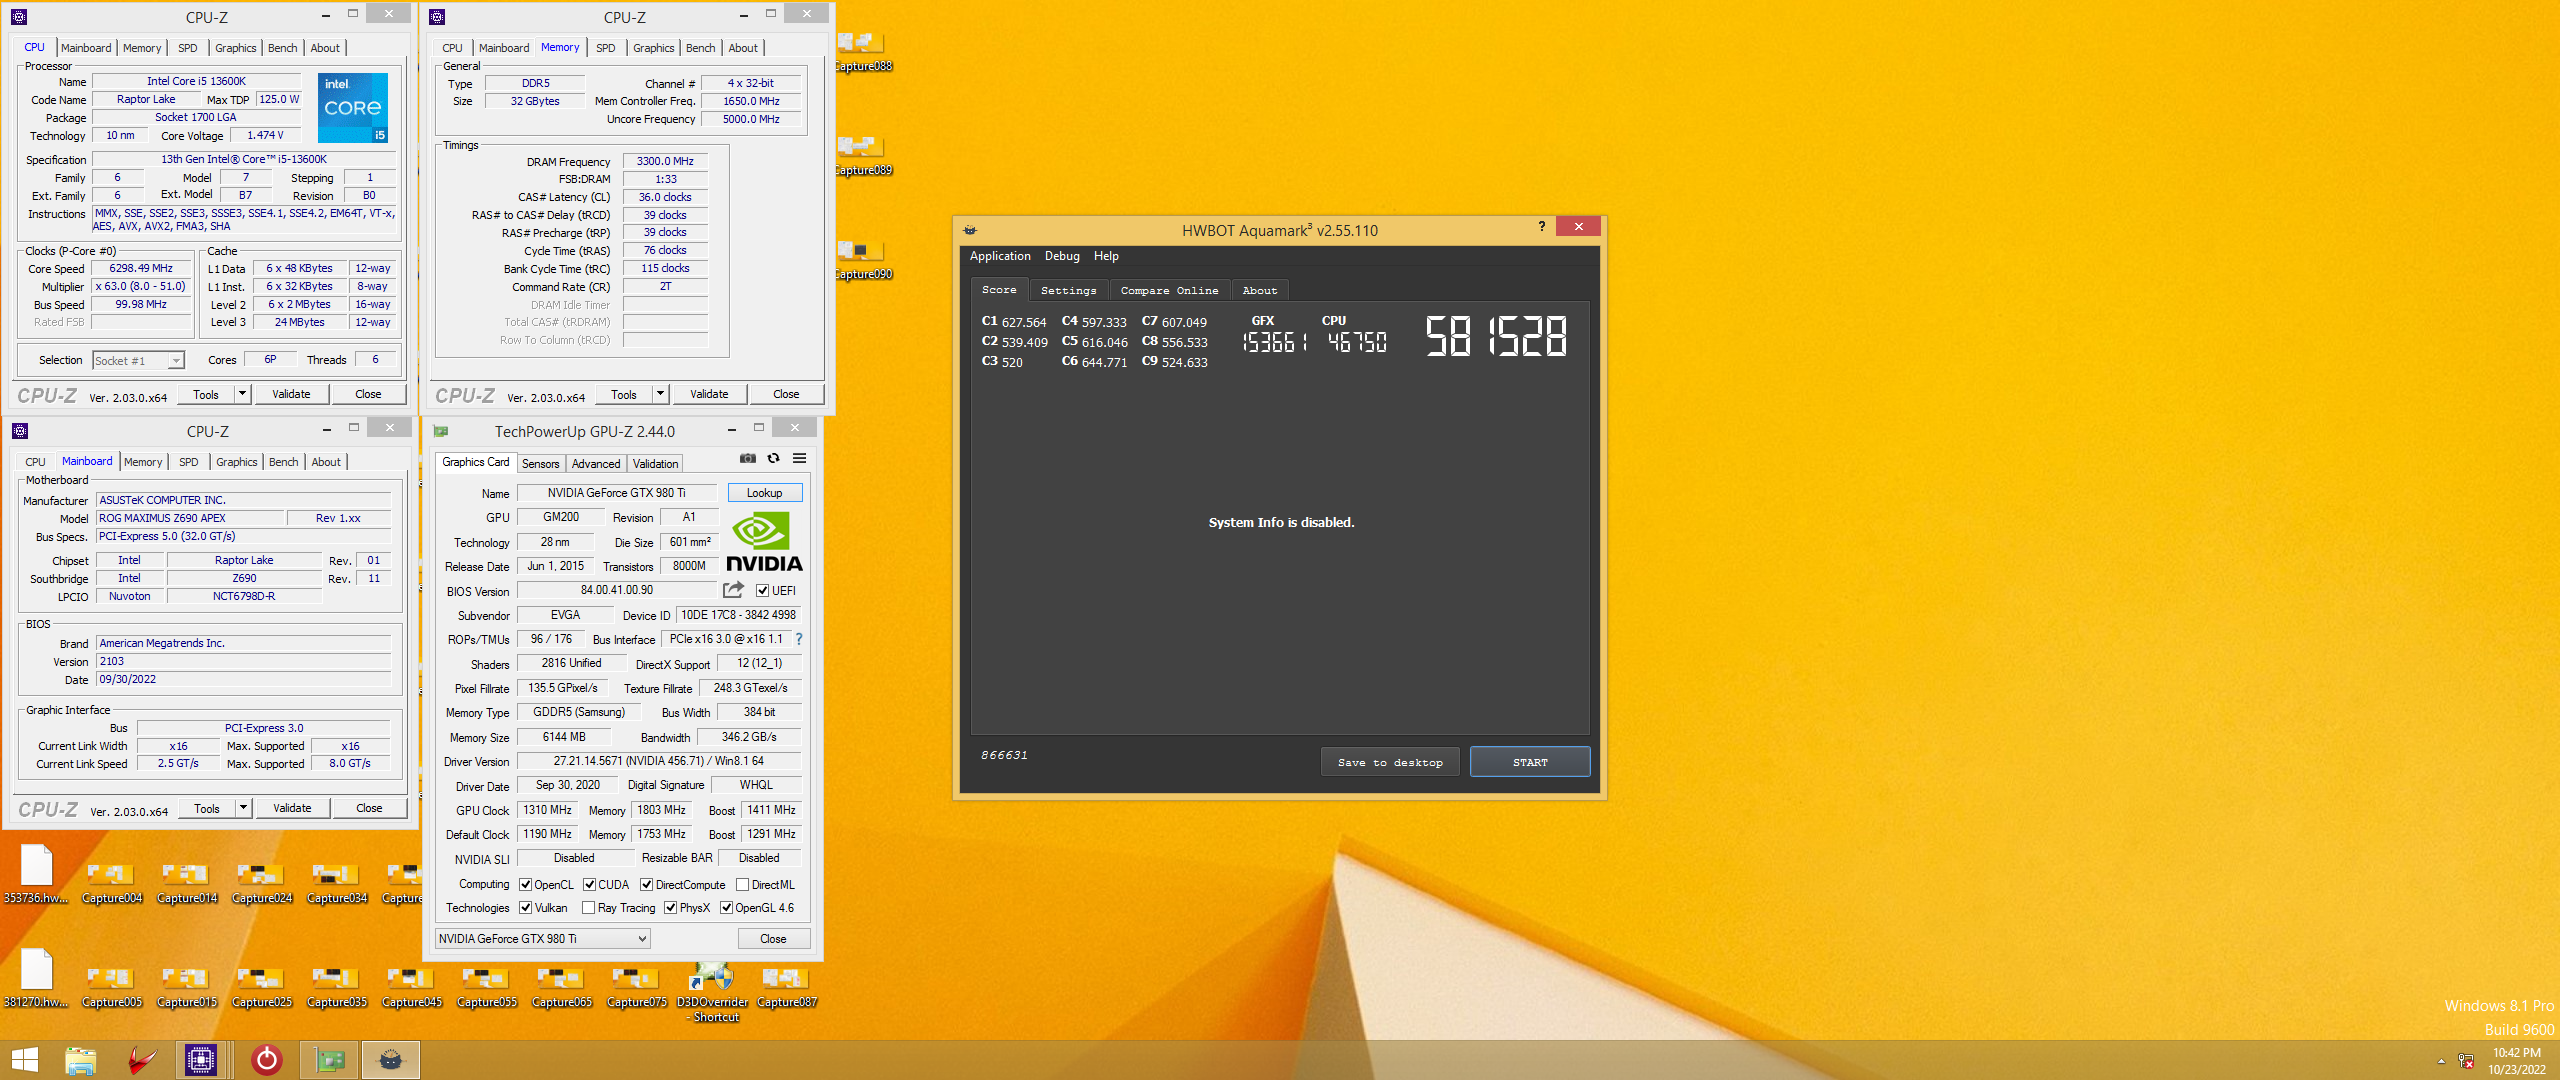Open the Advanced tab in GPU-Z
Image resolution: width=2560 pixels, height=1080 pixels.
pyautogui.click(x=596, y=464)
